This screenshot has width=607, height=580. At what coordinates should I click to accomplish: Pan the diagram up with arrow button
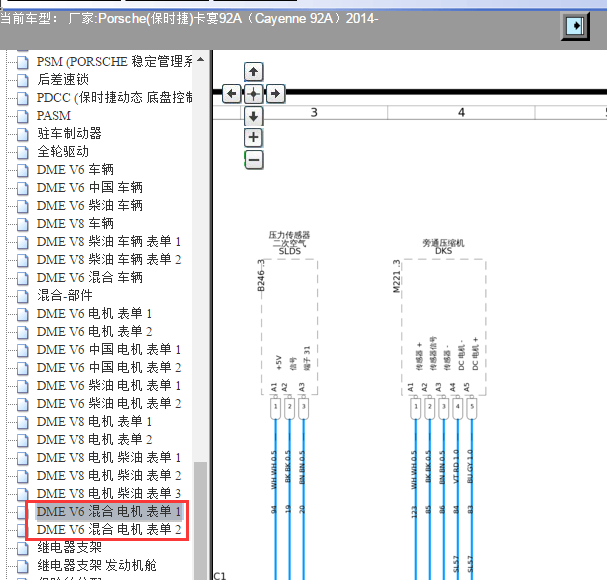[254, 72]
